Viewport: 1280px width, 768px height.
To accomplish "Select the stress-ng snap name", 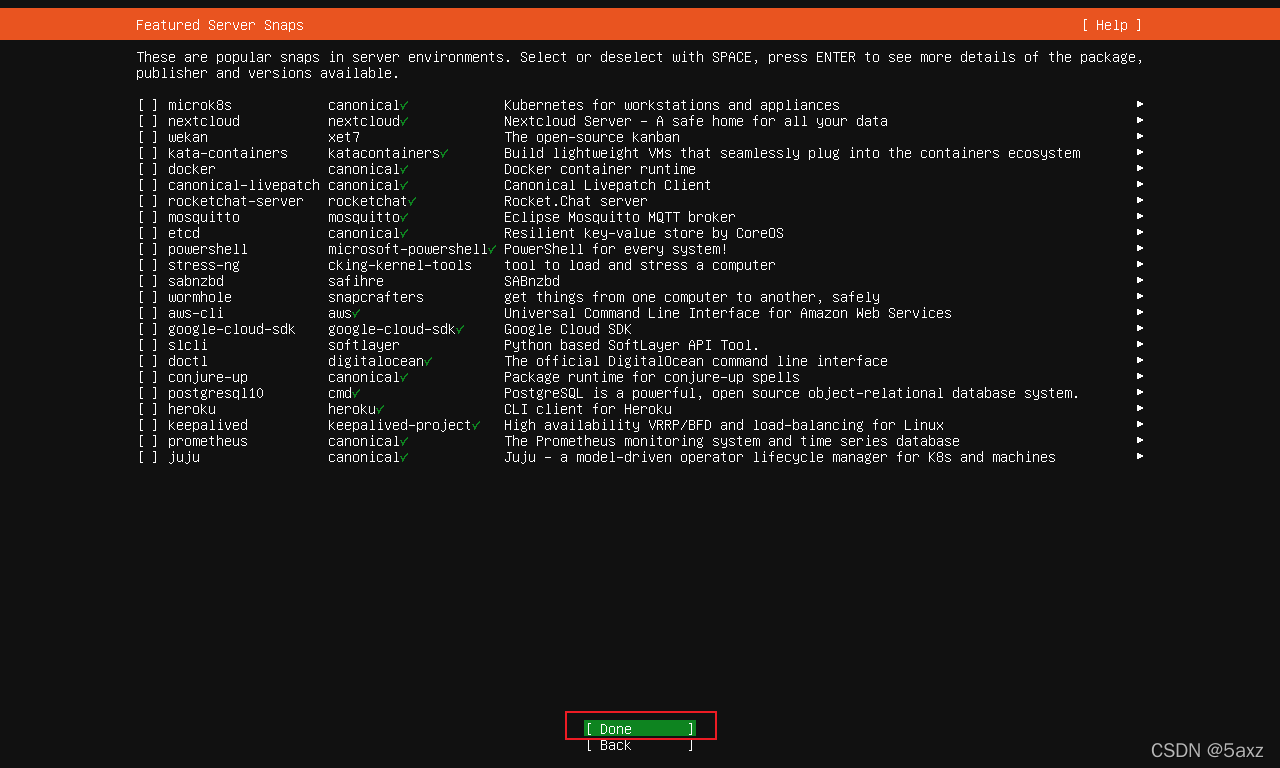I will click(204, 265).
